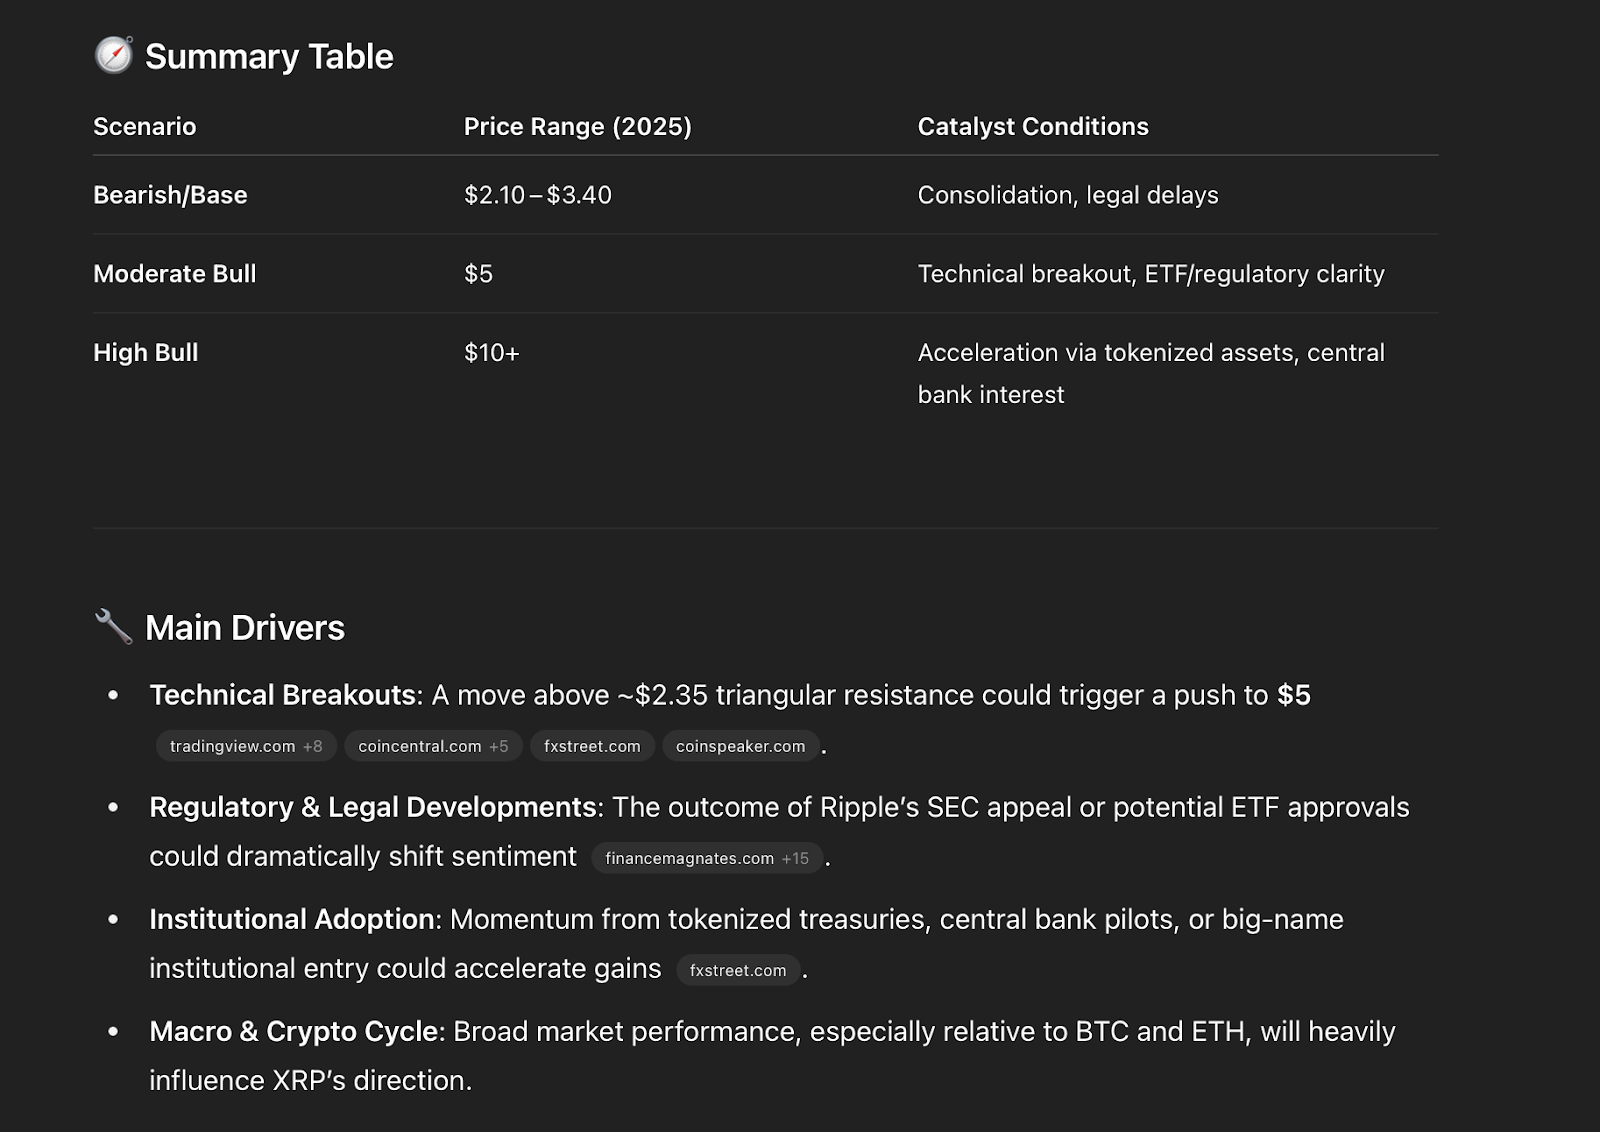The width and height of the screenshot is (1600, 1132).
Task: Select the Catalyst Conditions column header
Action: tap(1033, 127)
